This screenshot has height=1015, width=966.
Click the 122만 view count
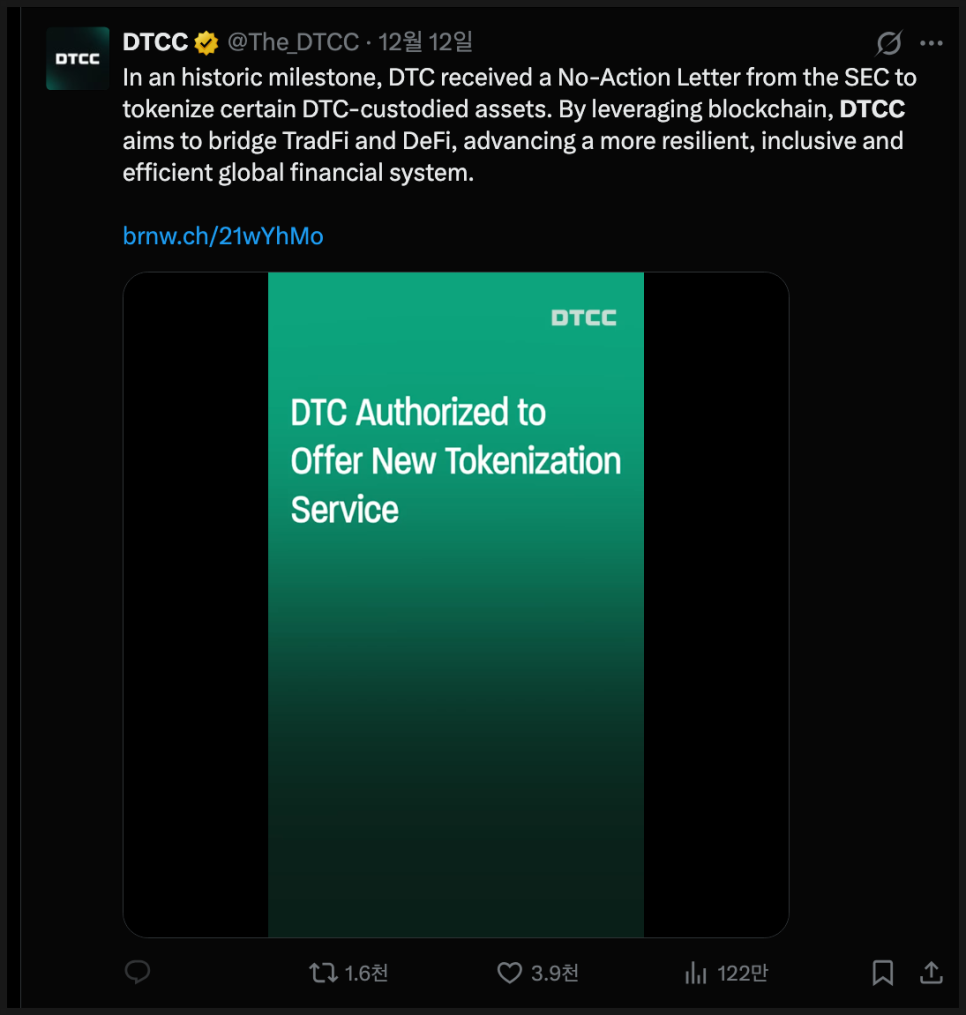click(x=742, y=973)
